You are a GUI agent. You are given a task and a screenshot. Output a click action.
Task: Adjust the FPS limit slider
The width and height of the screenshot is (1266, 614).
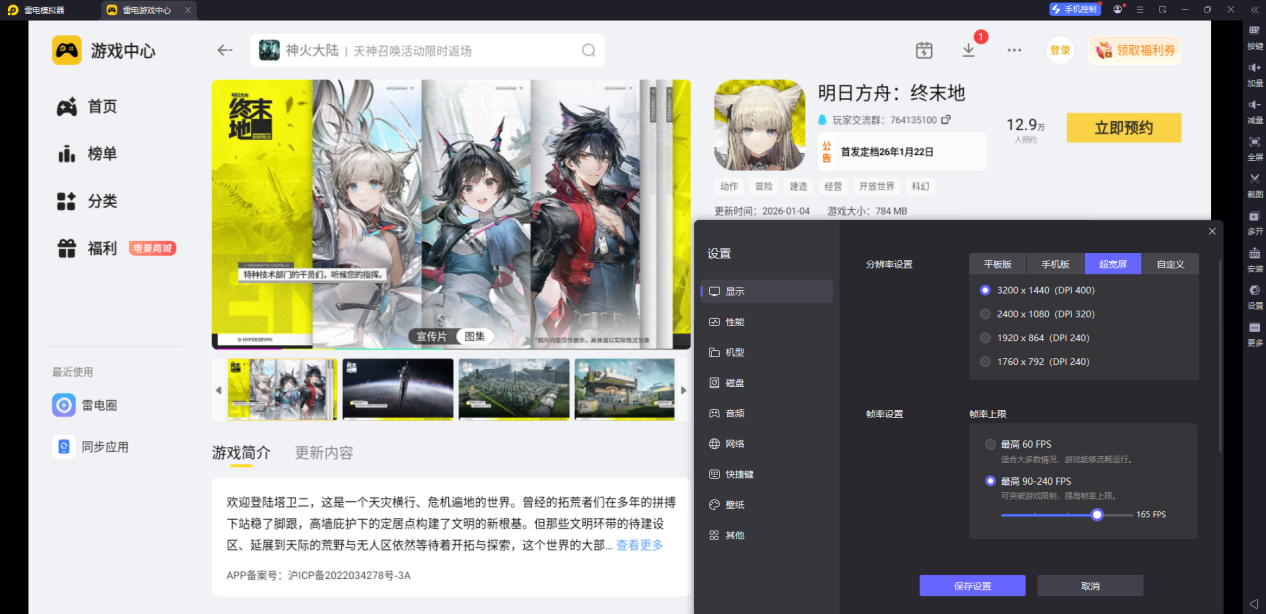tap(1097, 515)
